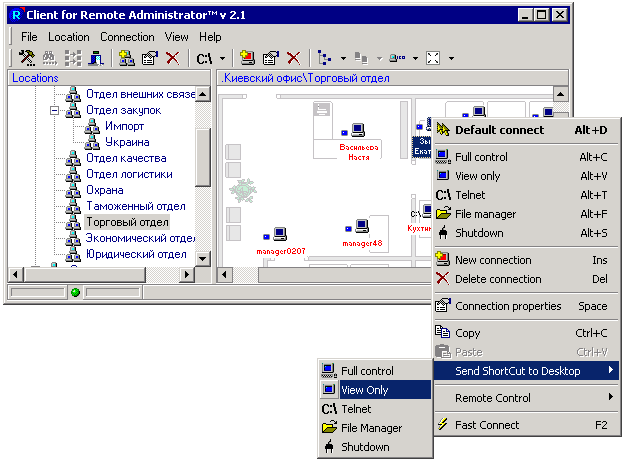The width and height of the screenshot is (623, 460).
Task: Click the red X delete location icon
Action: pyautogui.click(x=172, y=58)
